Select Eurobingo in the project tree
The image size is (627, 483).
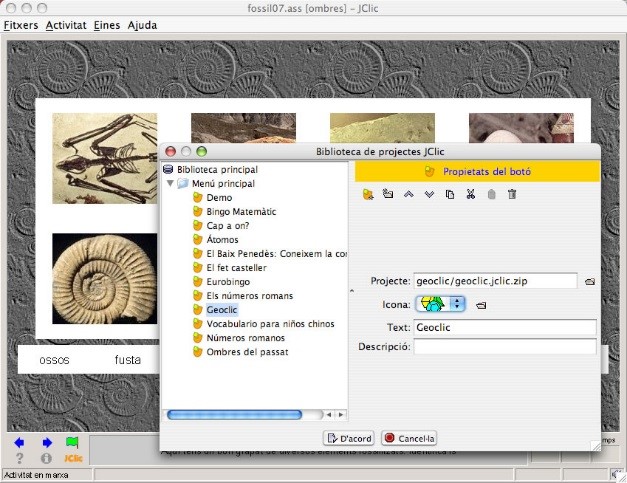[x=229, y=282]
